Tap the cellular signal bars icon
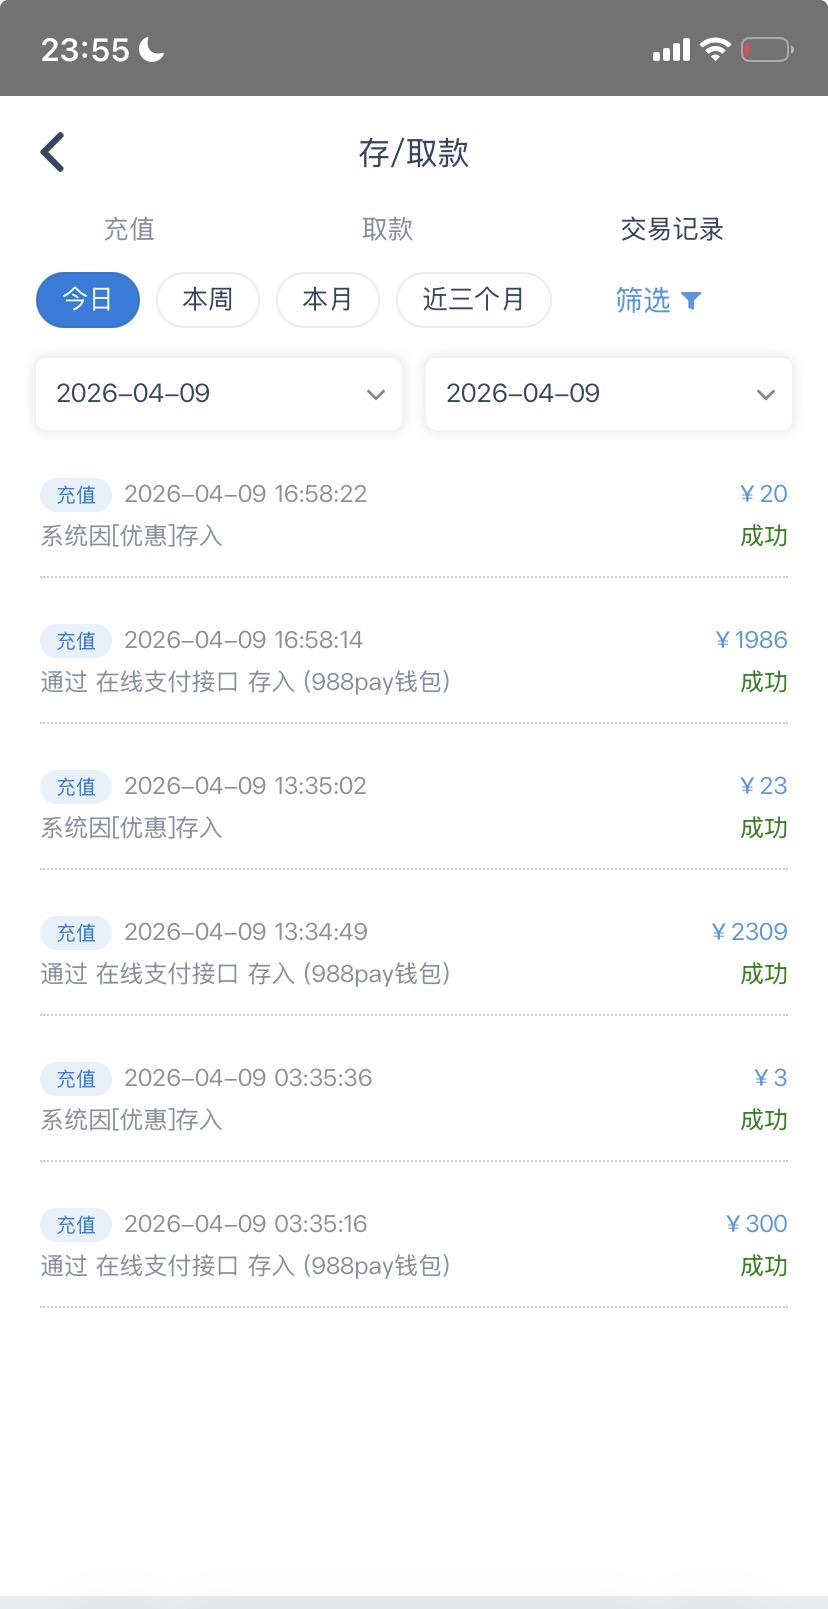Image resolution: width=828 pixels, height=1609 pixels. tap(671, 50)
